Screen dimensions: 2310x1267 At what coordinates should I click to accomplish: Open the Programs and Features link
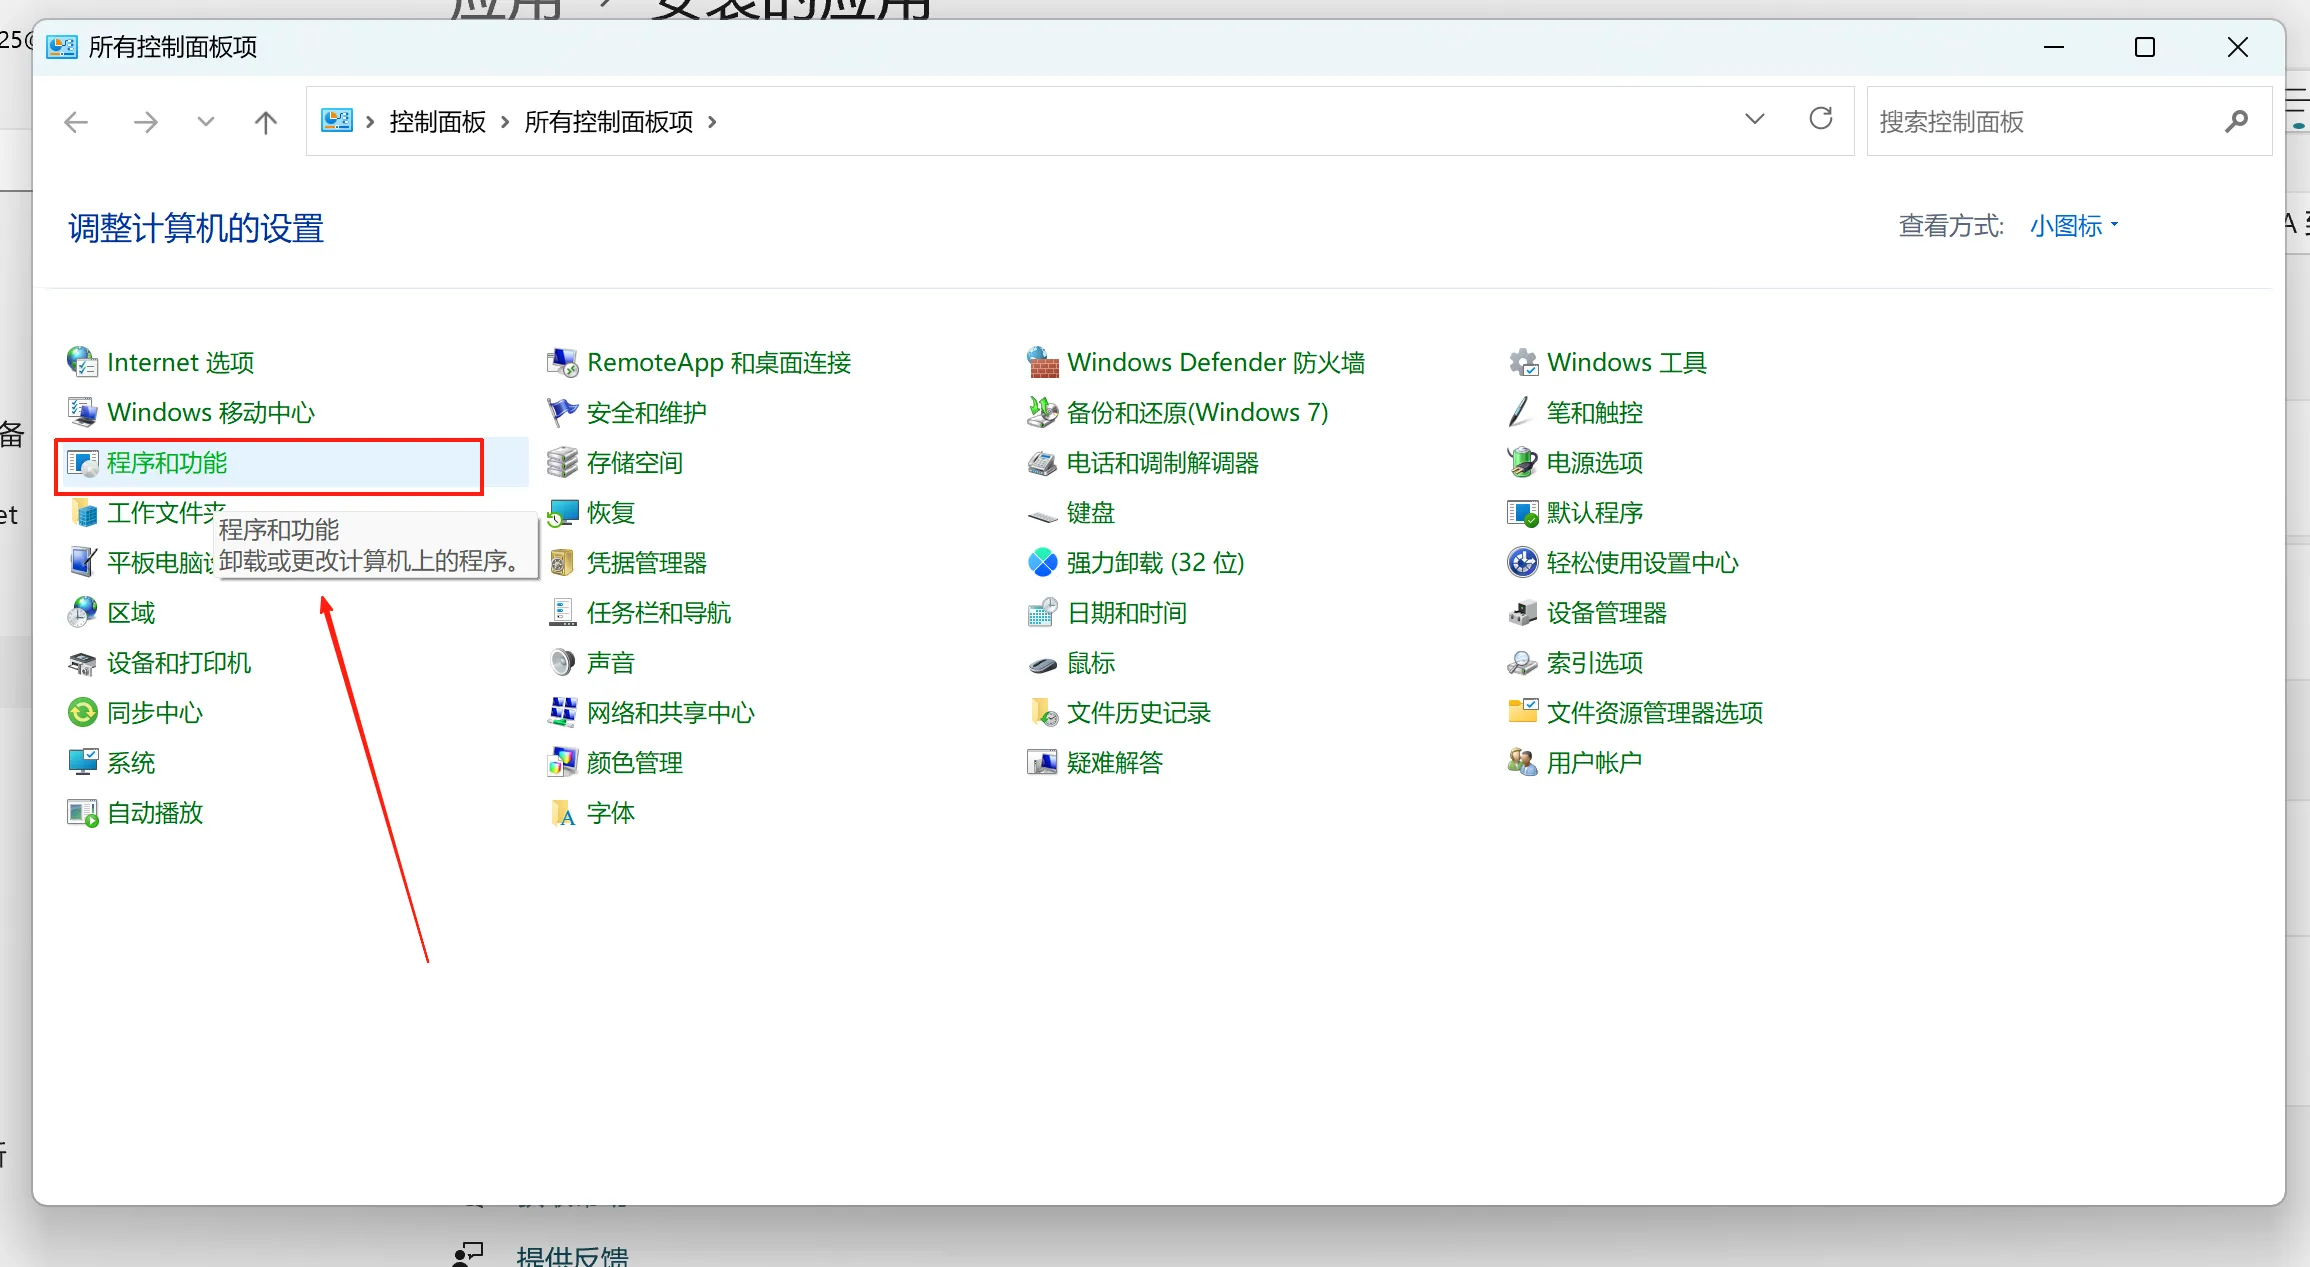click(167, 463)
